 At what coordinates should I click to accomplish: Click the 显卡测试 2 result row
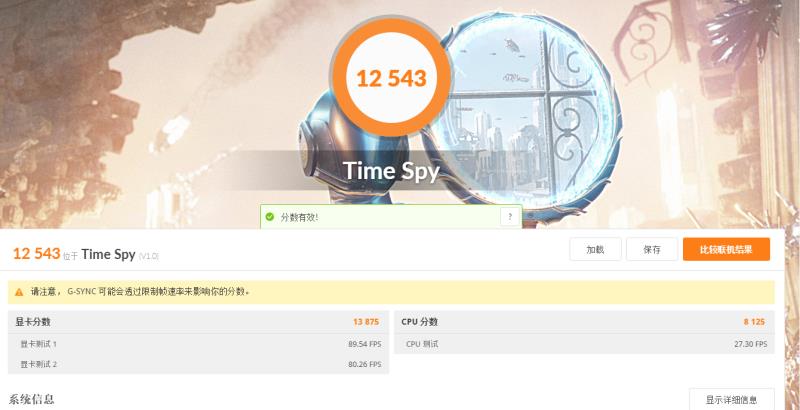pyautogui.click(x=198, y=364)
